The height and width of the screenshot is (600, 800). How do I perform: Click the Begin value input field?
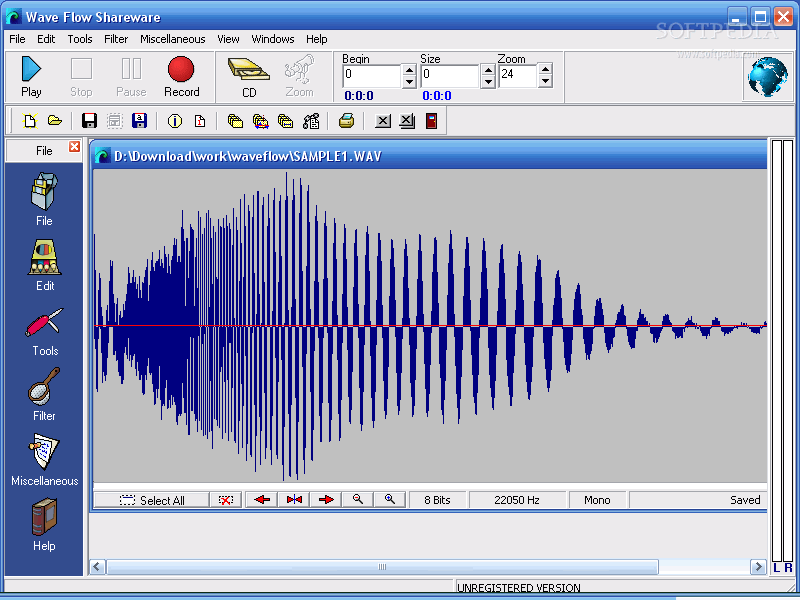[372, 76]
